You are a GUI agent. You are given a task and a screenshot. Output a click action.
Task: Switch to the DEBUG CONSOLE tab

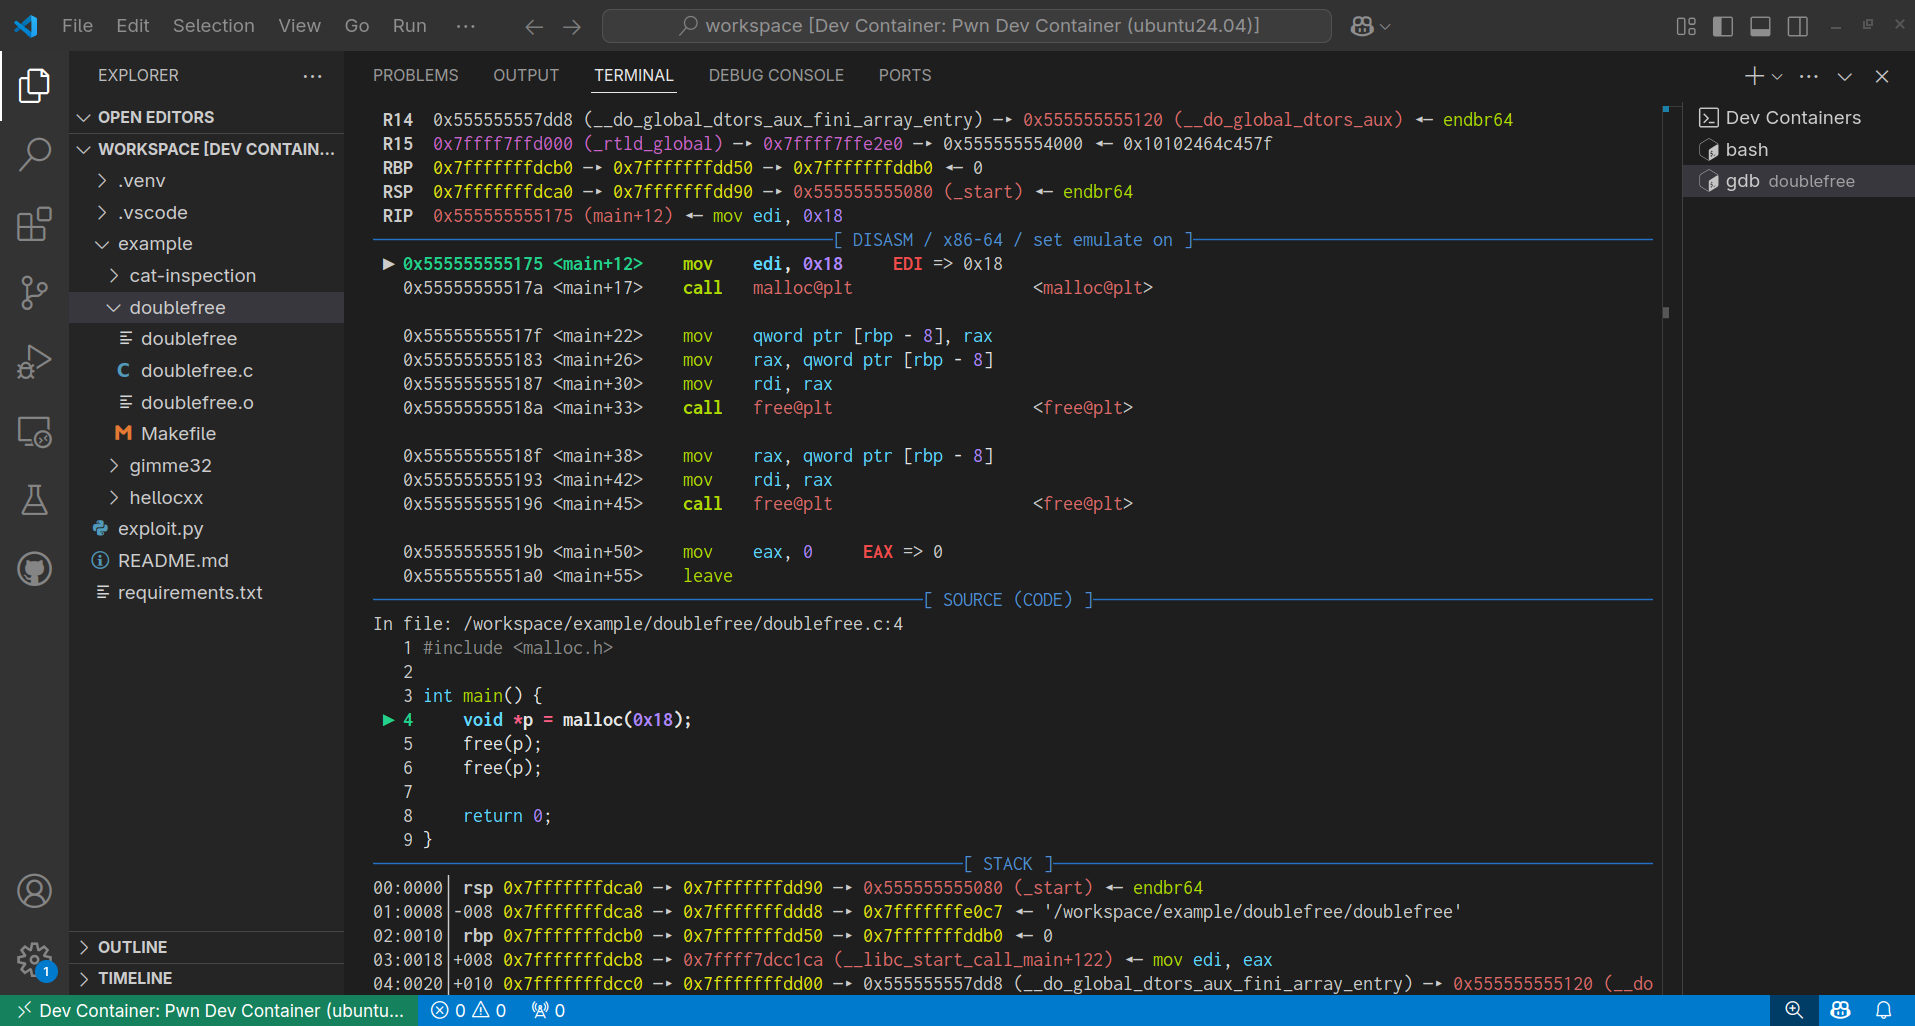(x=775, y=76)
